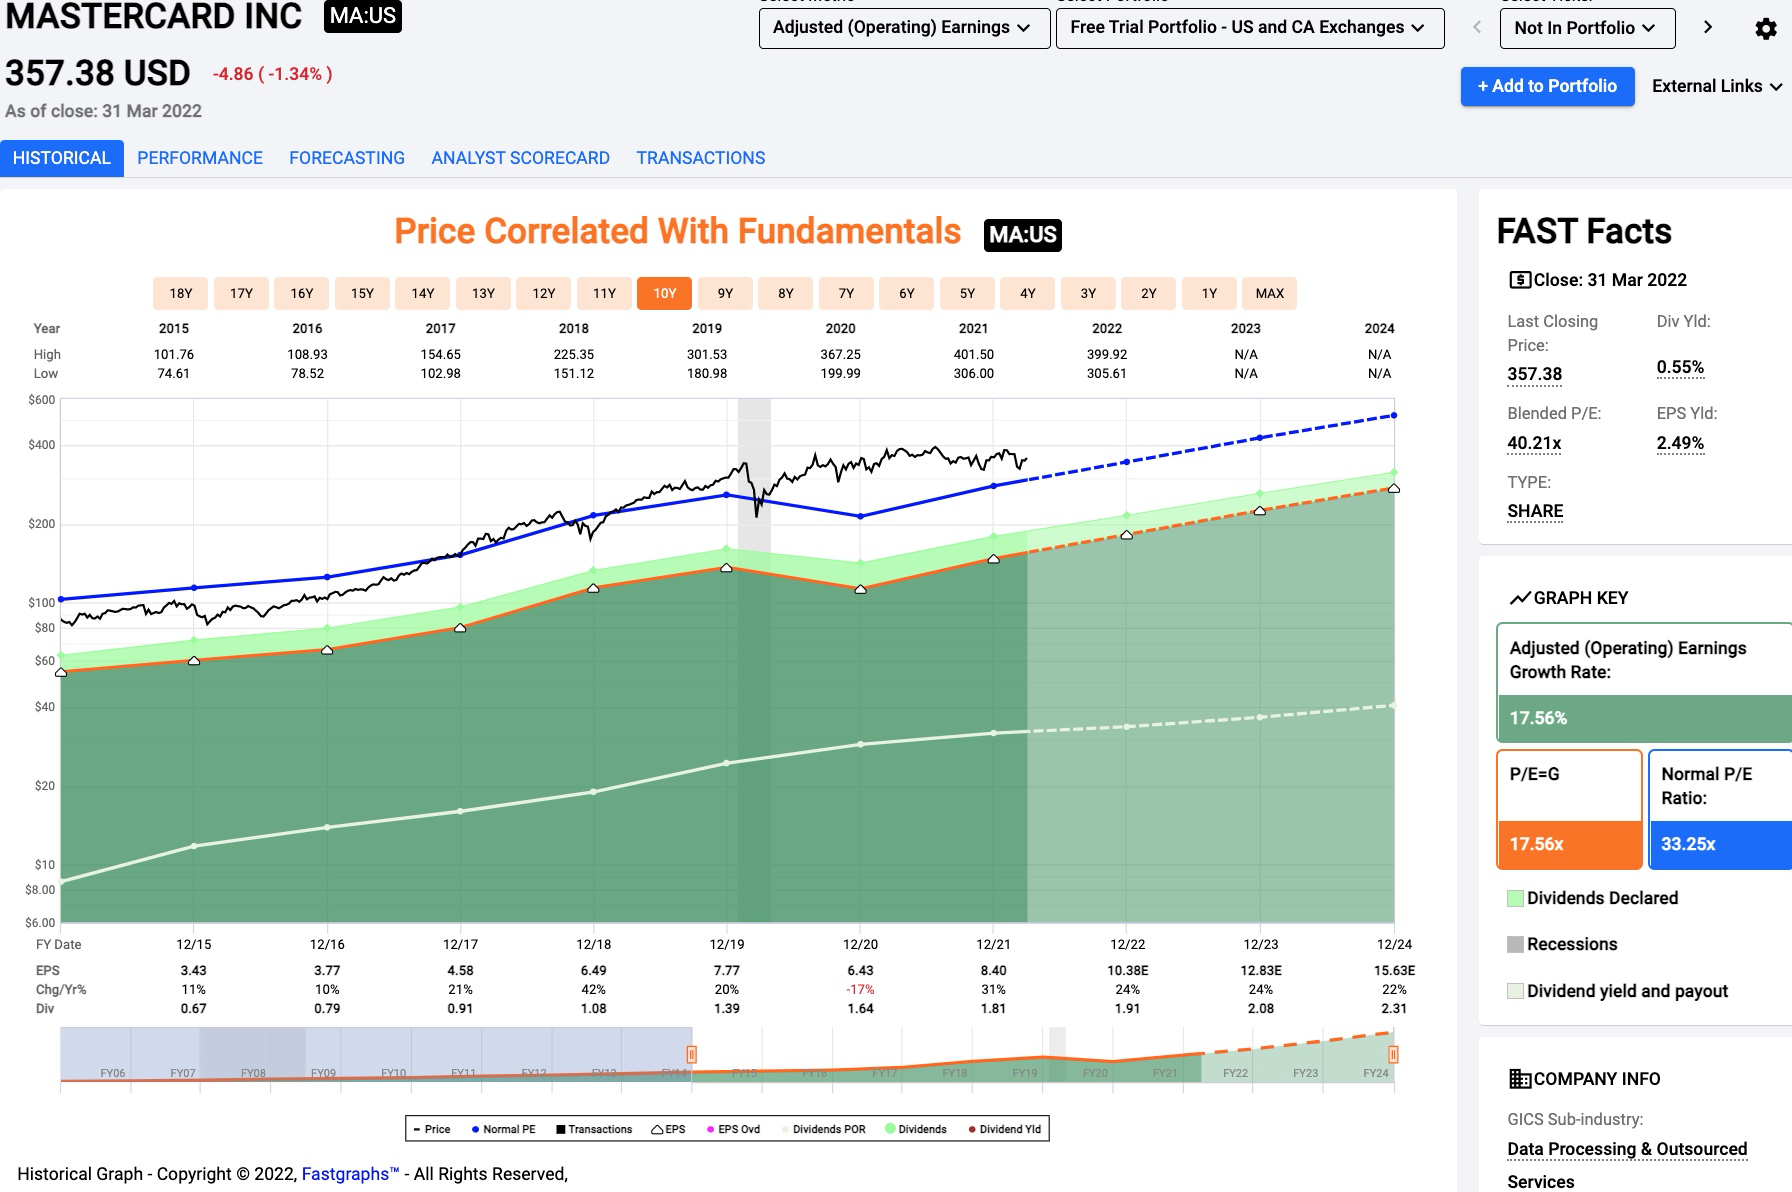1792x1192 pixels.
Task: Click the next portfolio arrow icon
Action: pyautogui.click(x=1708, y=27)
